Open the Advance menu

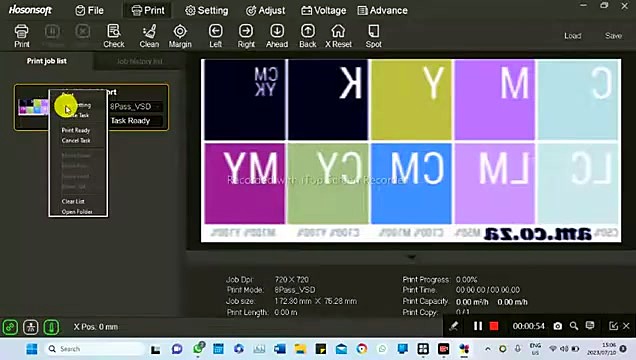click(382, 11)
